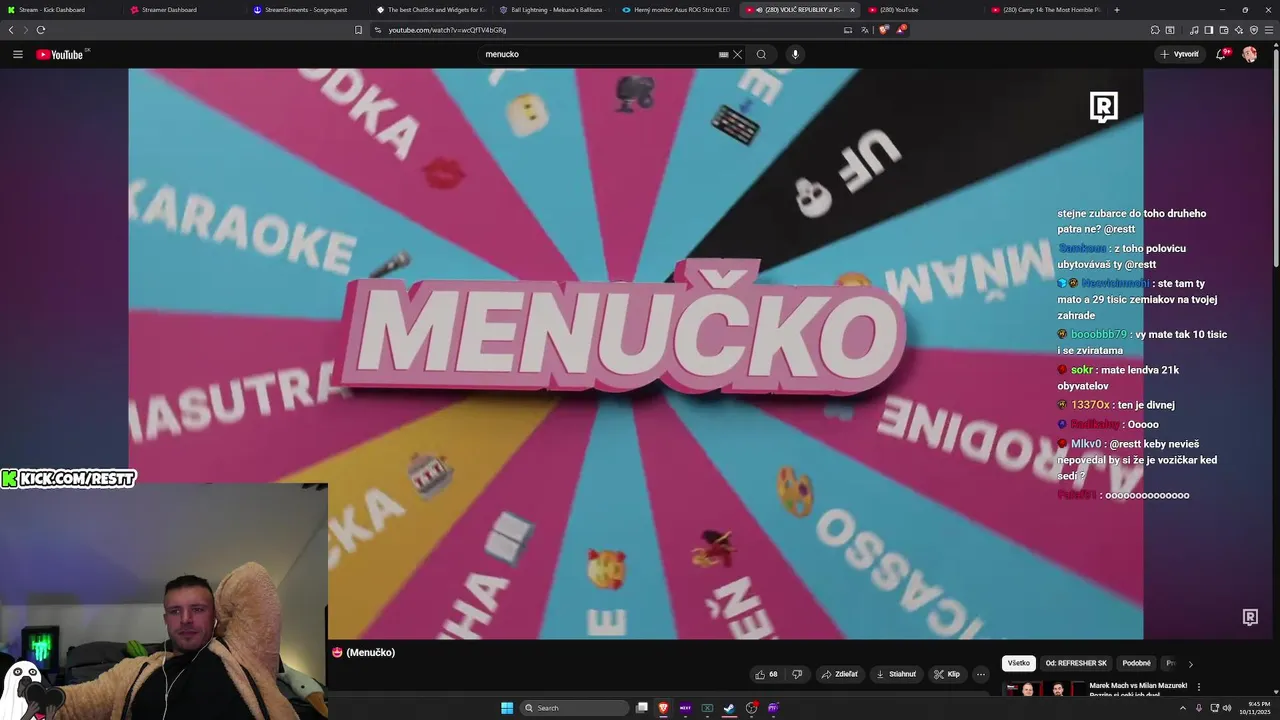1280x720 pixels.
Task: Share the video with Zdieľať
Action: (840, 674)
